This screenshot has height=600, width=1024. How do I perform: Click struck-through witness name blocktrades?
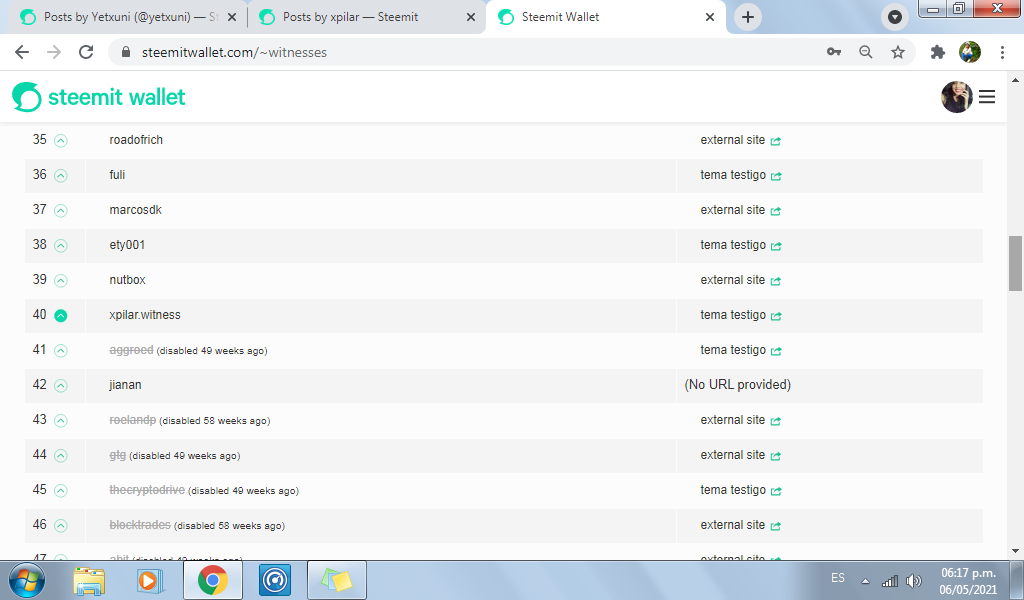click(x=140, y=525)
